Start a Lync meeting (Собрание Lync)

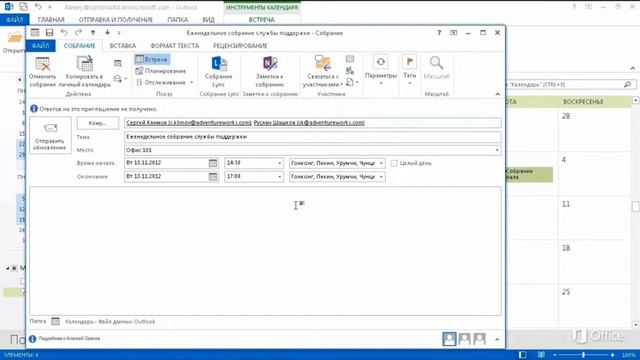218,72
